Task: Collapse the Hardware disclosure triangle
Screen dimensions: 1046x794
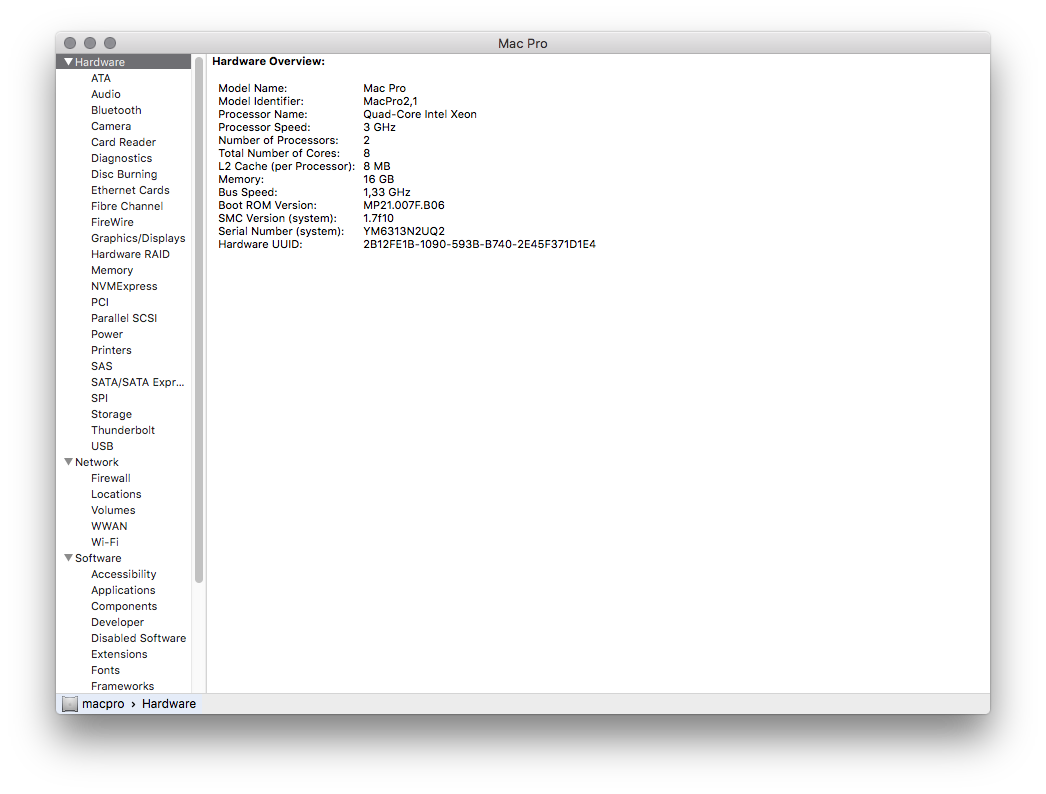Action: coord(68,61)
